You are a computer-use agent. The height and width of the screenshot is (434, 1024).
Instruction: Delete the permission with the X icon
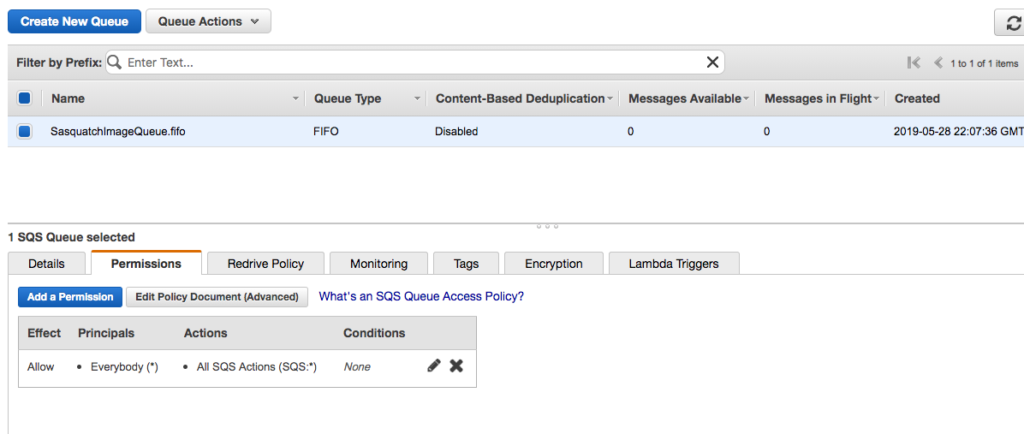click(x=456, y=366)
